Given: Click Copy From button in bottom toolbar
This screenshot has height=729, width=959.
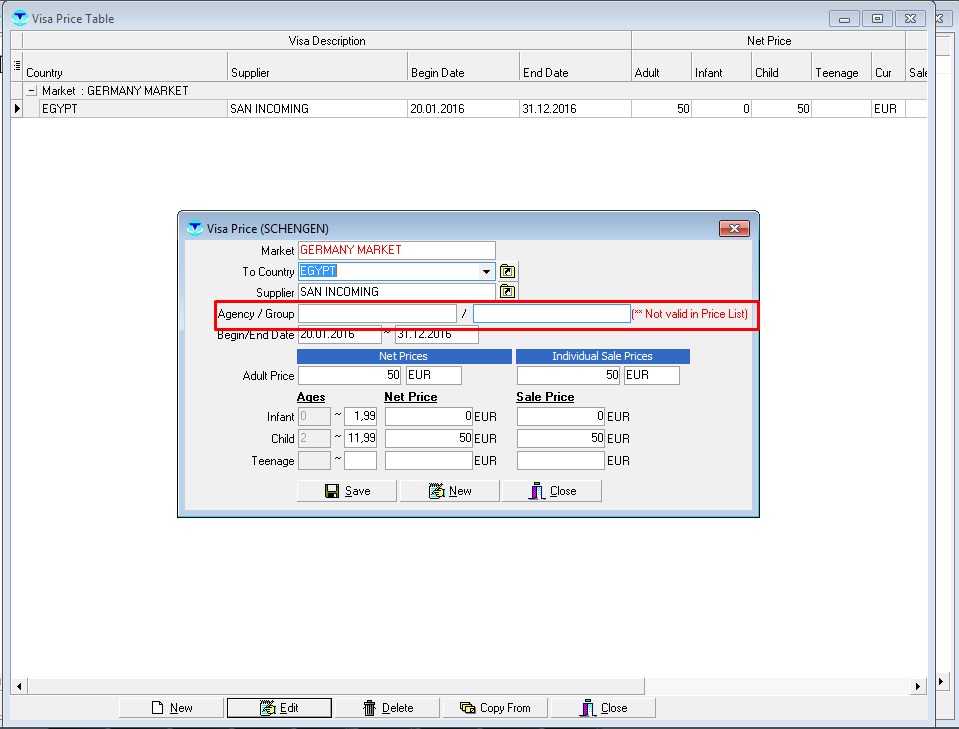Looking at the screenshot, I should tap(496, 708).
